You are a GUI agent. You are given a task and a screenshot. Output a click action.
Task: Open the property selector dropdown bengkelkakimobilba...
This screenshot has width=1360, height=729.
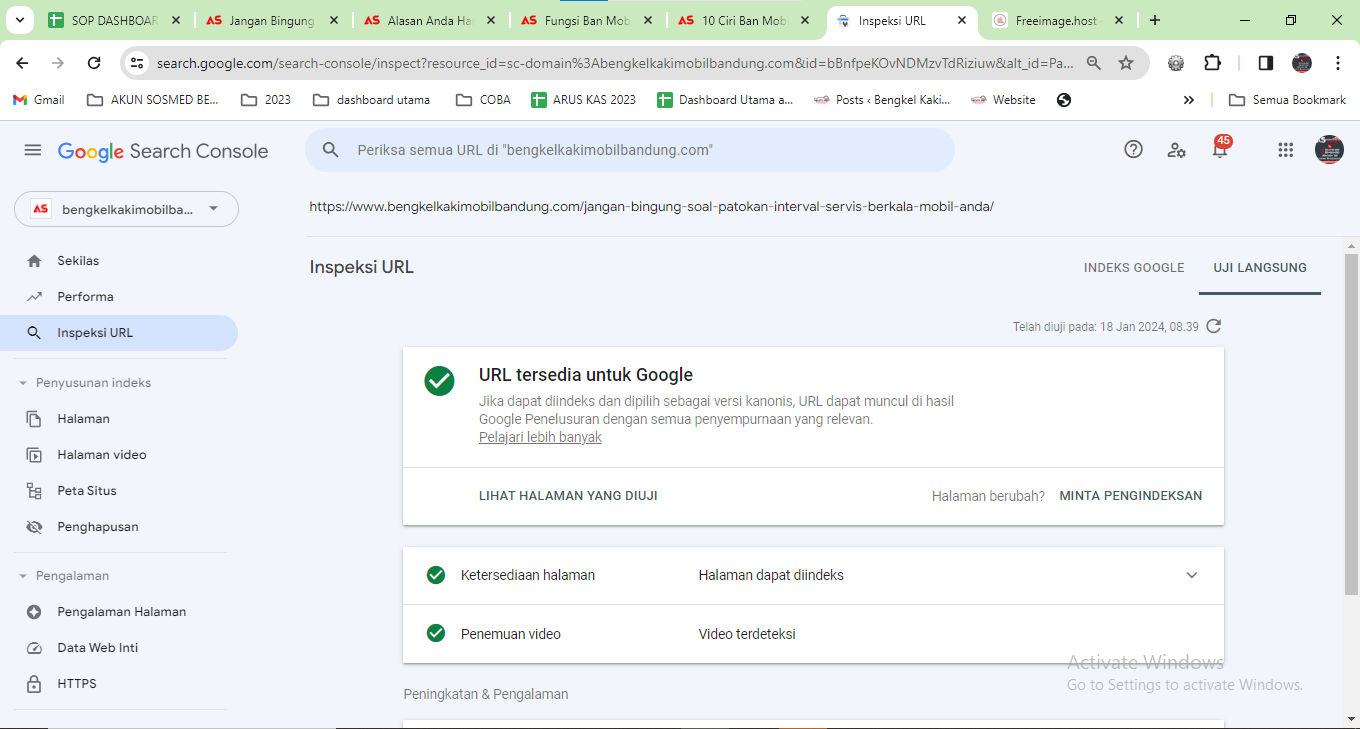click(x=126, y=209)
